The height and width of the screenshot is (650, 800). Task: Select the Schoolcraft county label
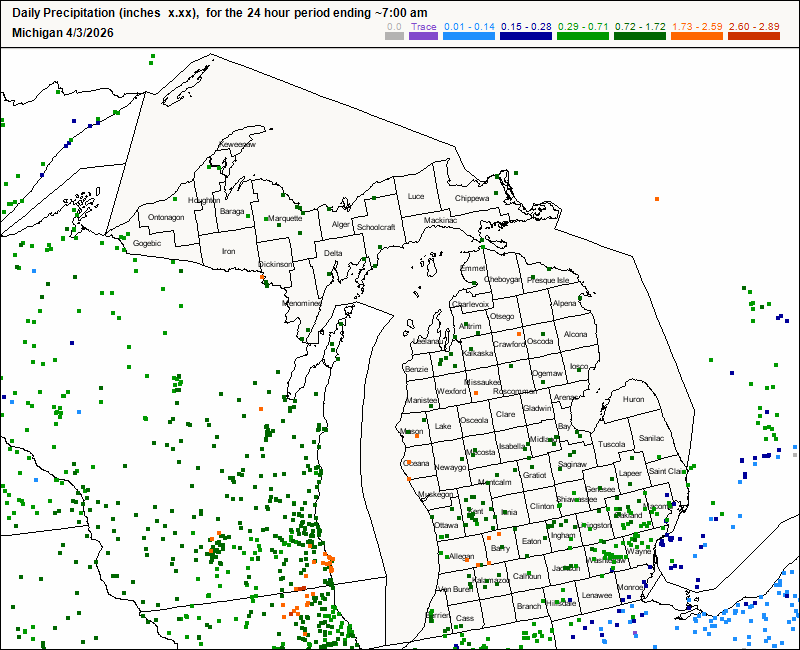pyautogui.click(x=377, y=227)
